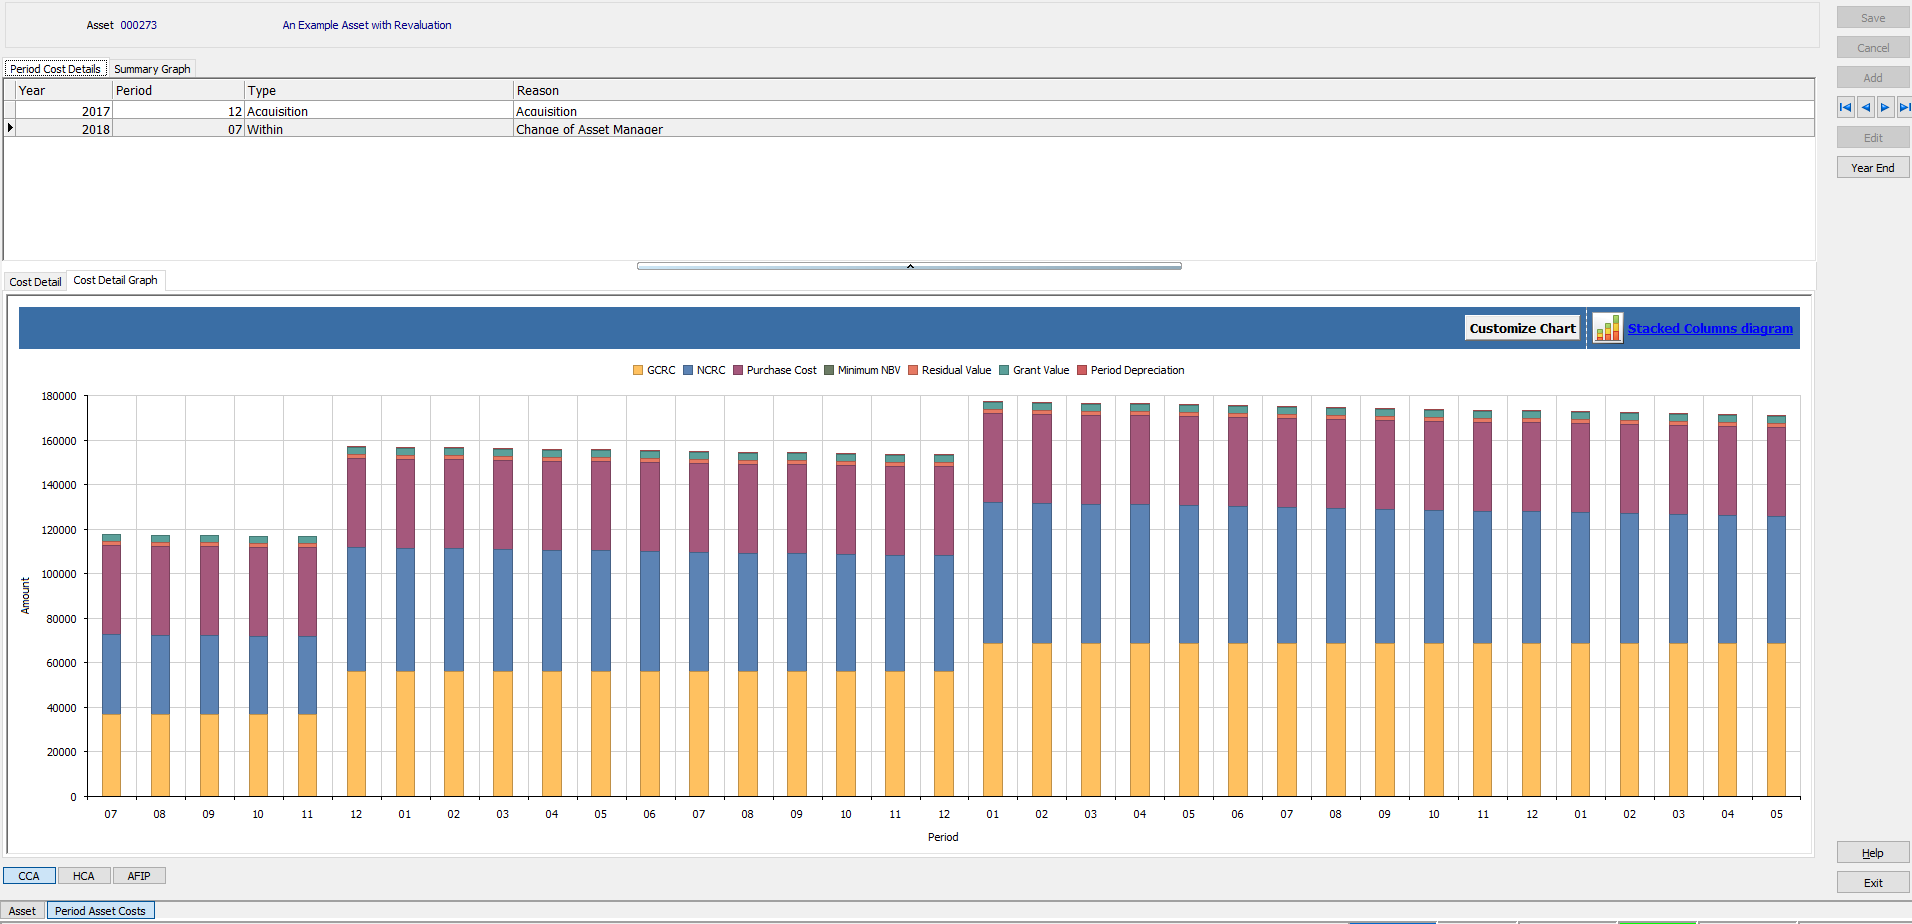Select the 2018 Change of Asset Manager row

[400, 129]
